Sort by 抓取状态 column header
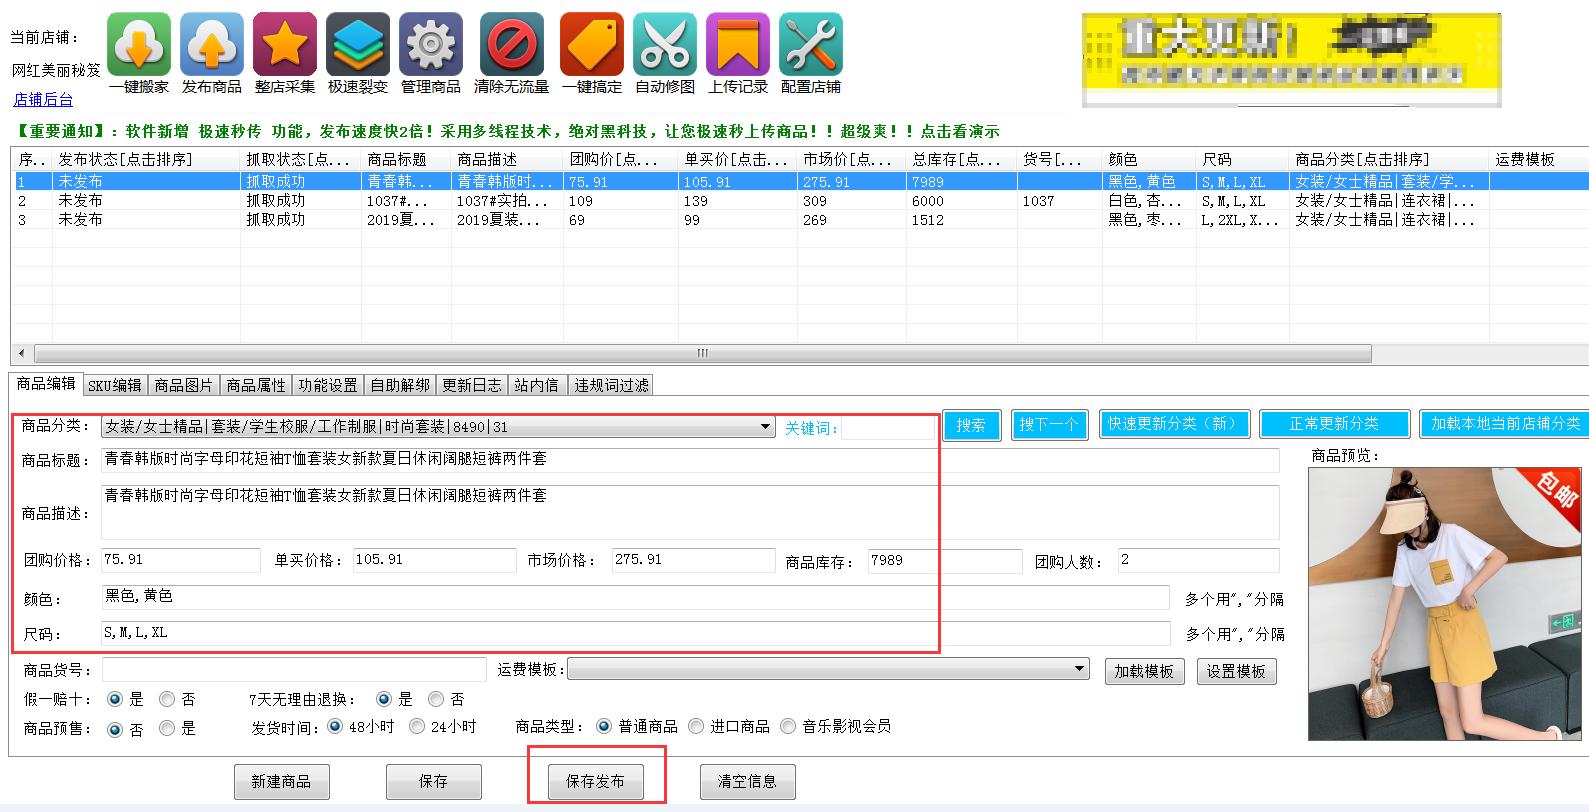 click(299, 160)
